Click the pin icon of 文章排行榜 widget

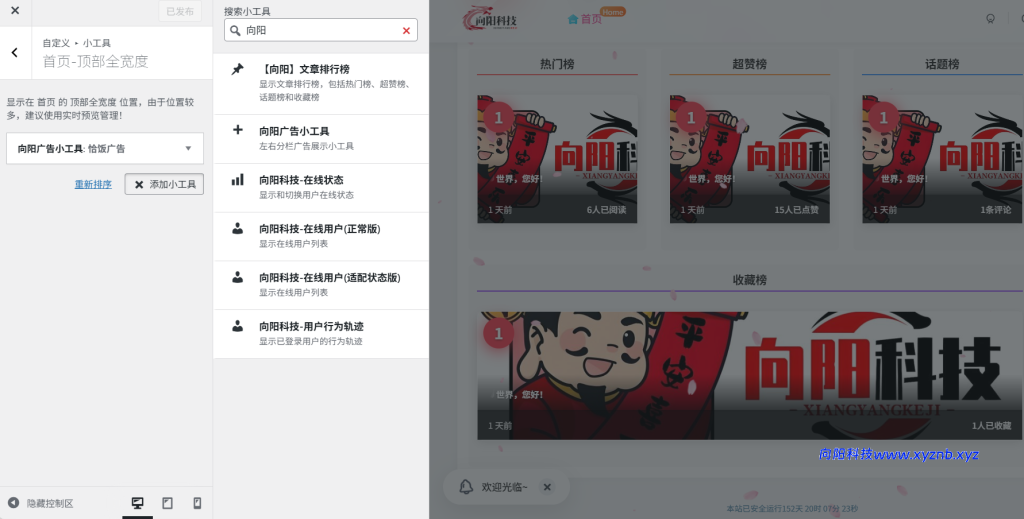pos(238,69)
